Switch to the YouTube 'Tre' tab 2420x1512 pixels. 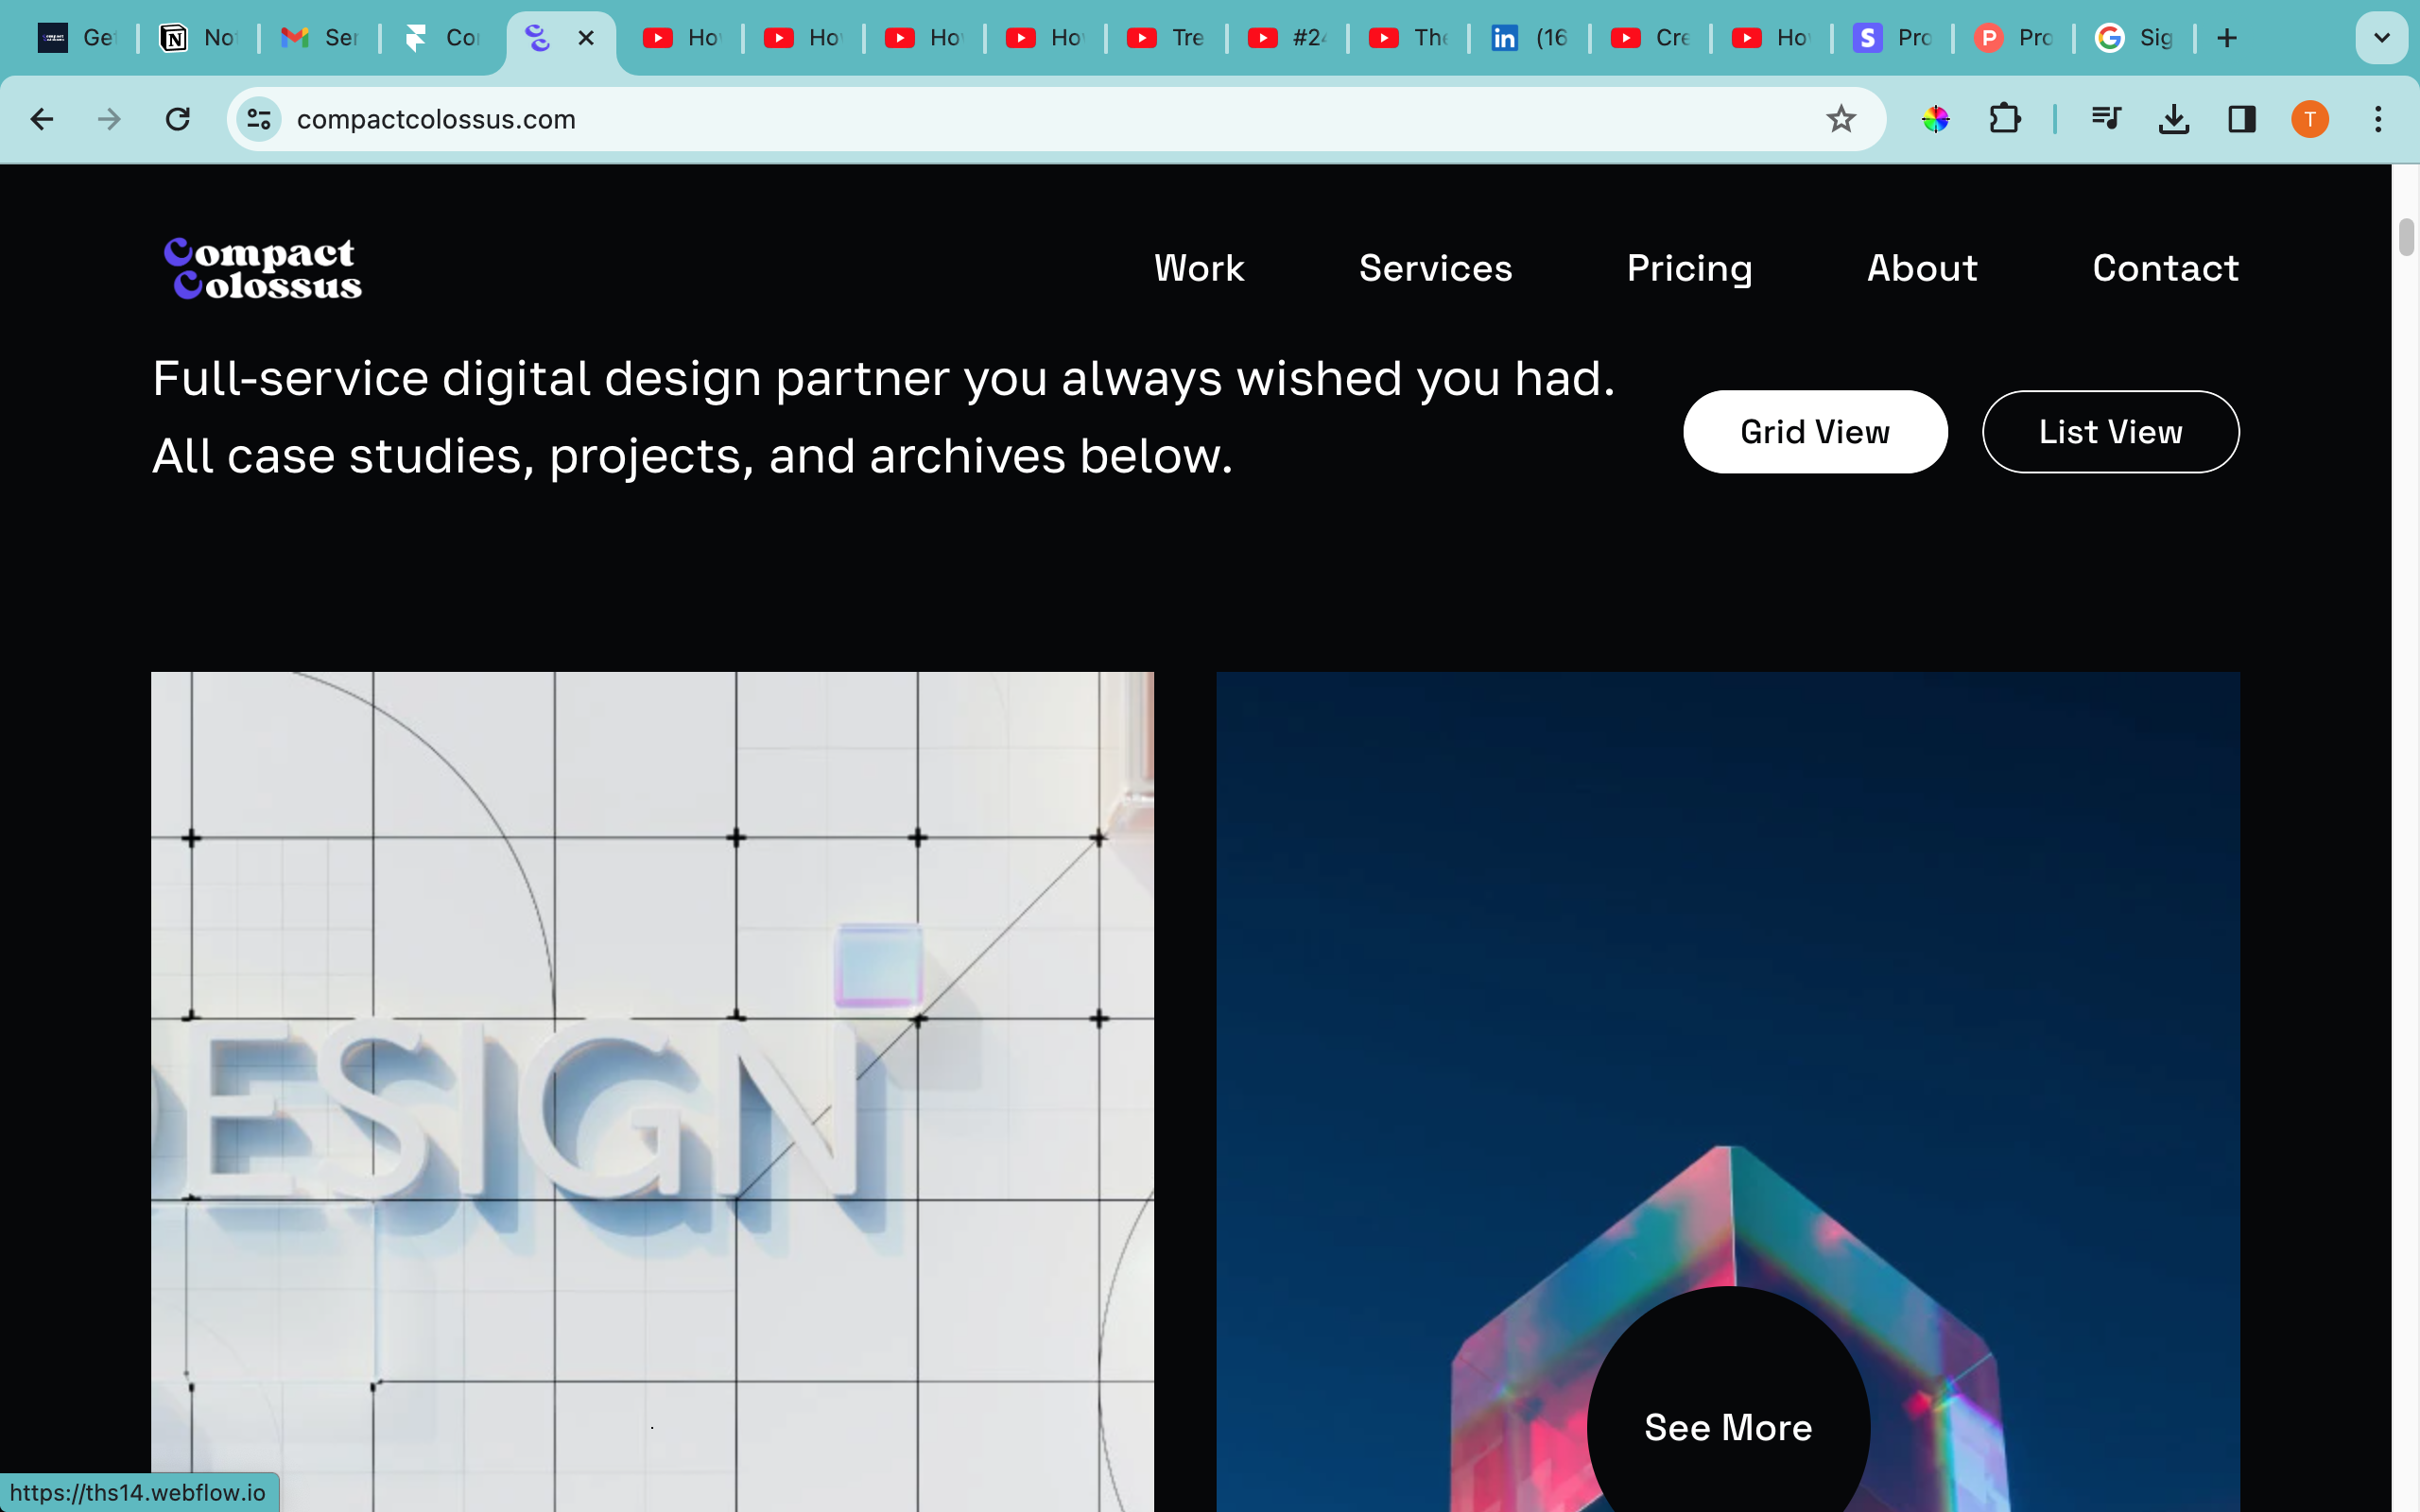1166,38
